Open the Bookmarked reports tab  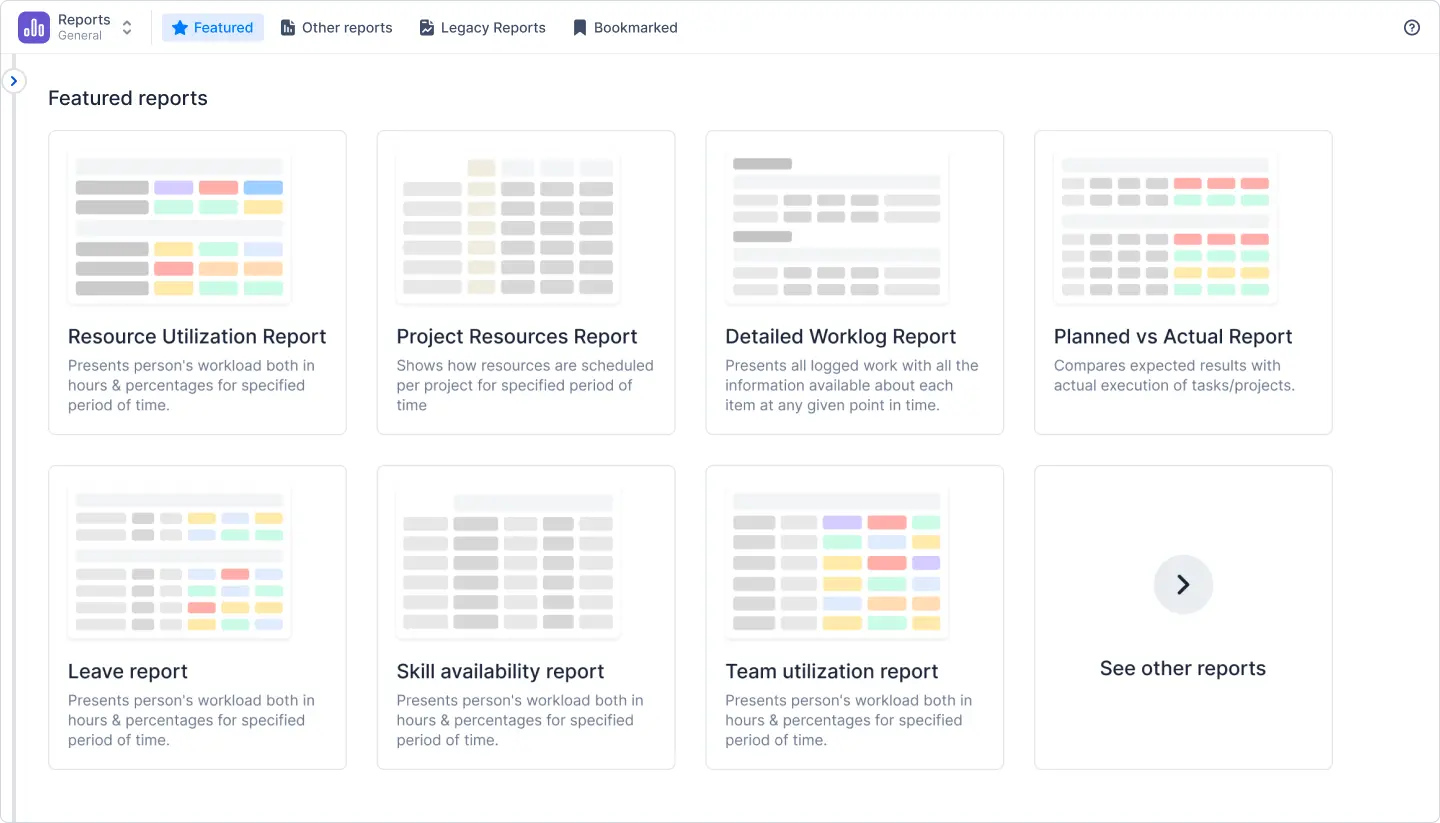coord(625,27)
